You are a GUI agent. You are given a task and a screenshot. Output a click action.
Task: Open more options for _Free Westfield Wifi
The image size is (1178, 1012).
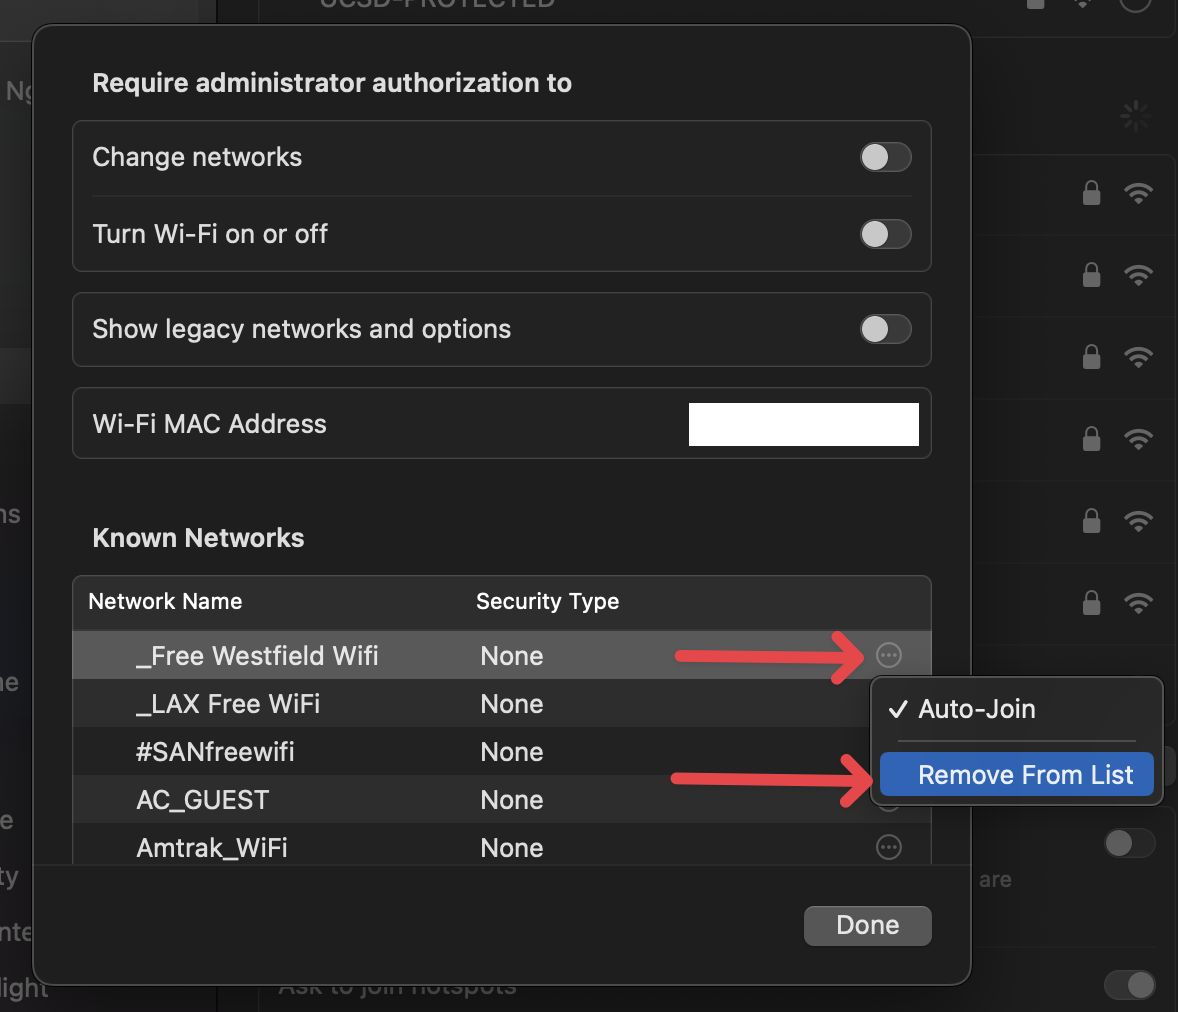(889, 655)
